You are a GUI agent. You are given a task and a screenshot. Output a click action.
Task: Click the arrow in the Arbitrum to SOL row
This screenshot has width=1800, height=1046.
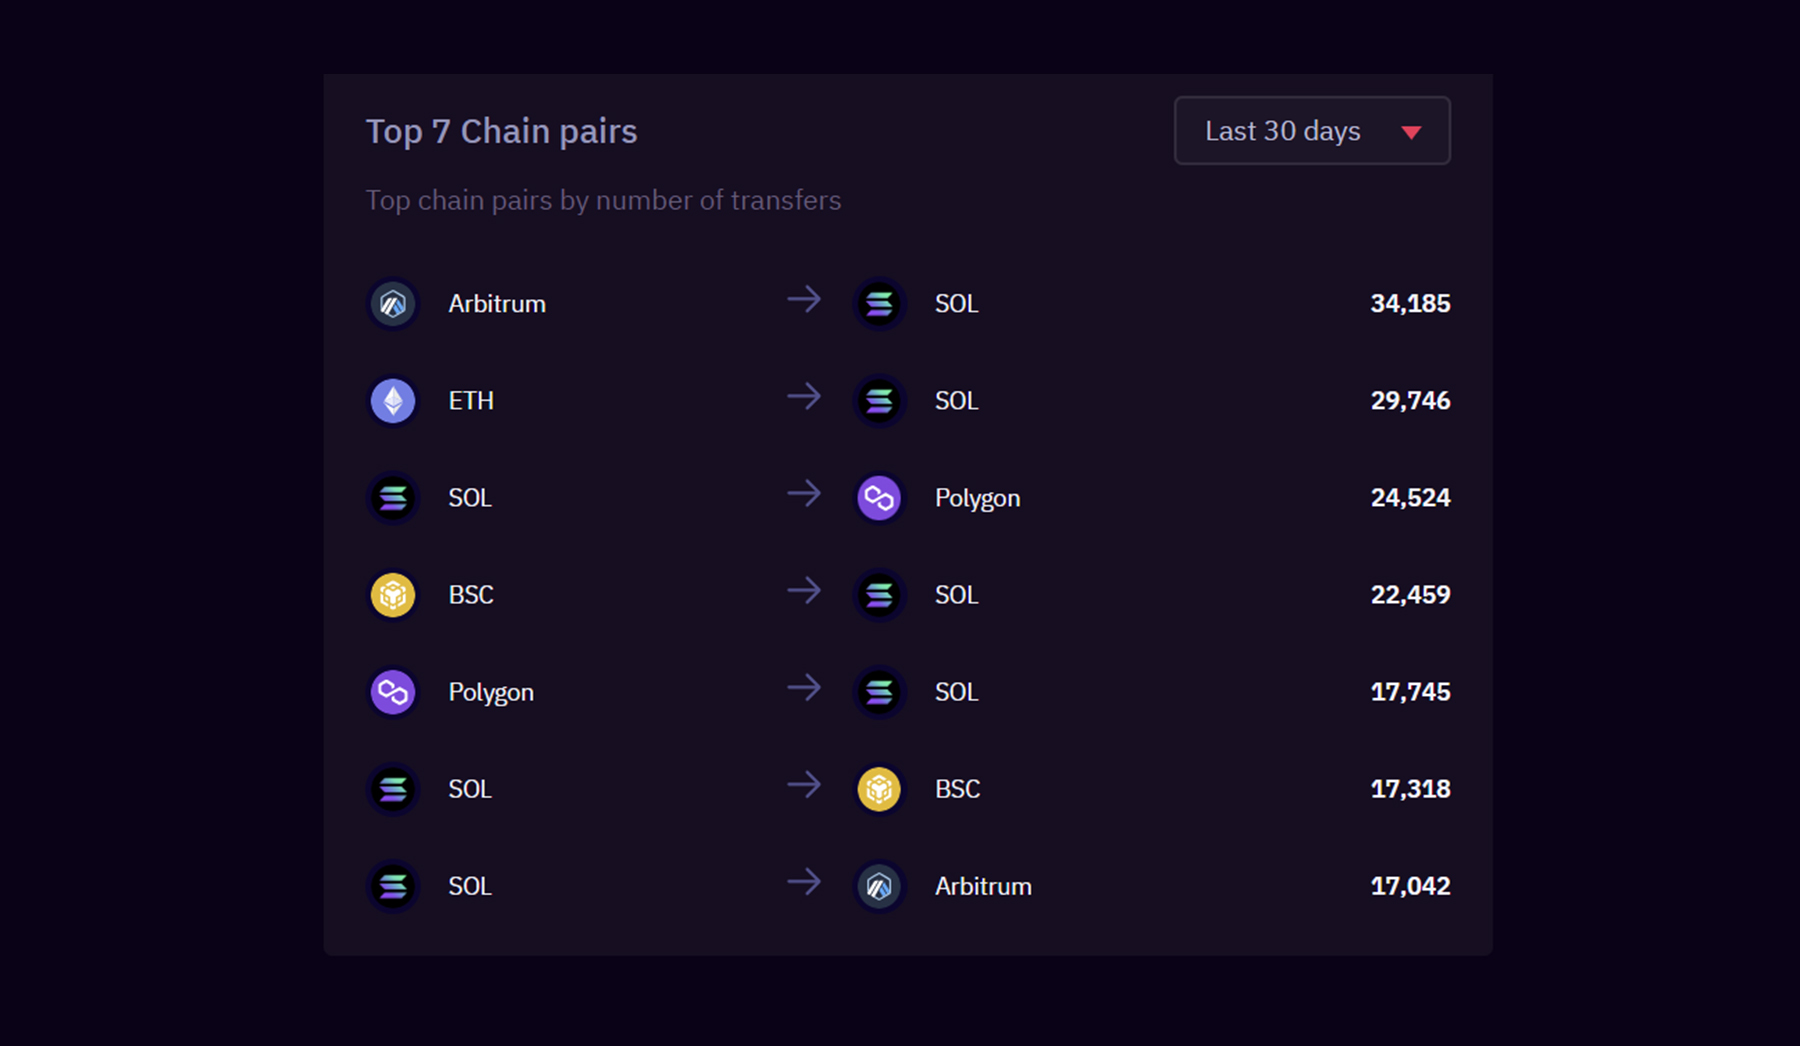coord(803,300)
